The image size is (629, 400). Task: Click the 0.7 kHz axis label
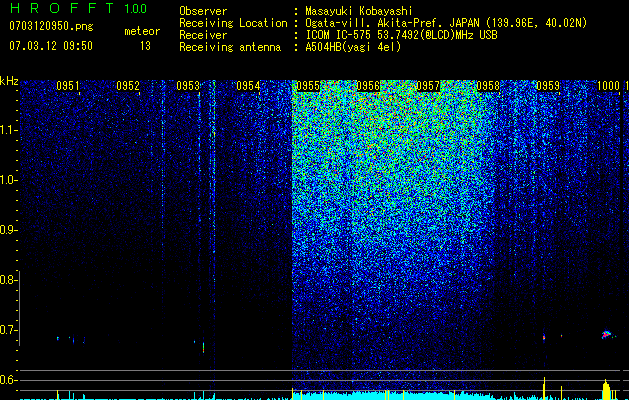pyautogui.click(x=8, y=330)
